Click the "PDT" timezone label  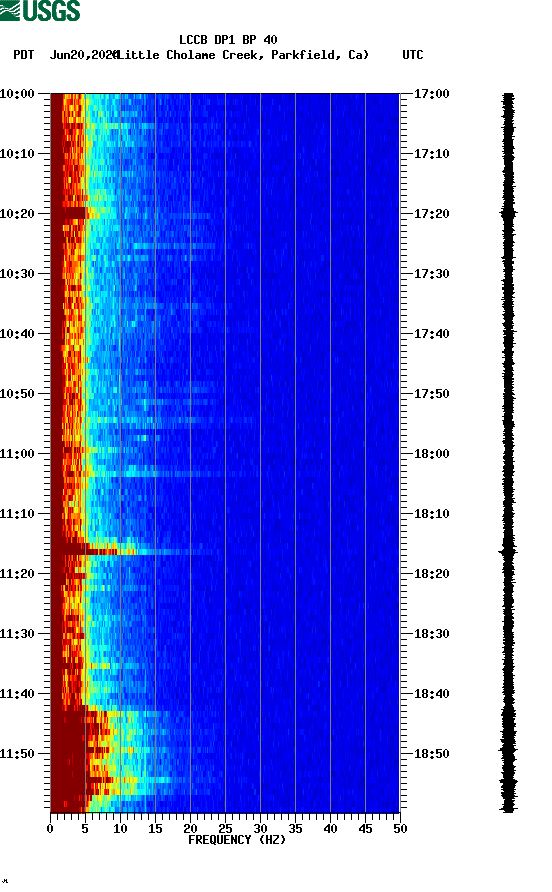(24, 55)
